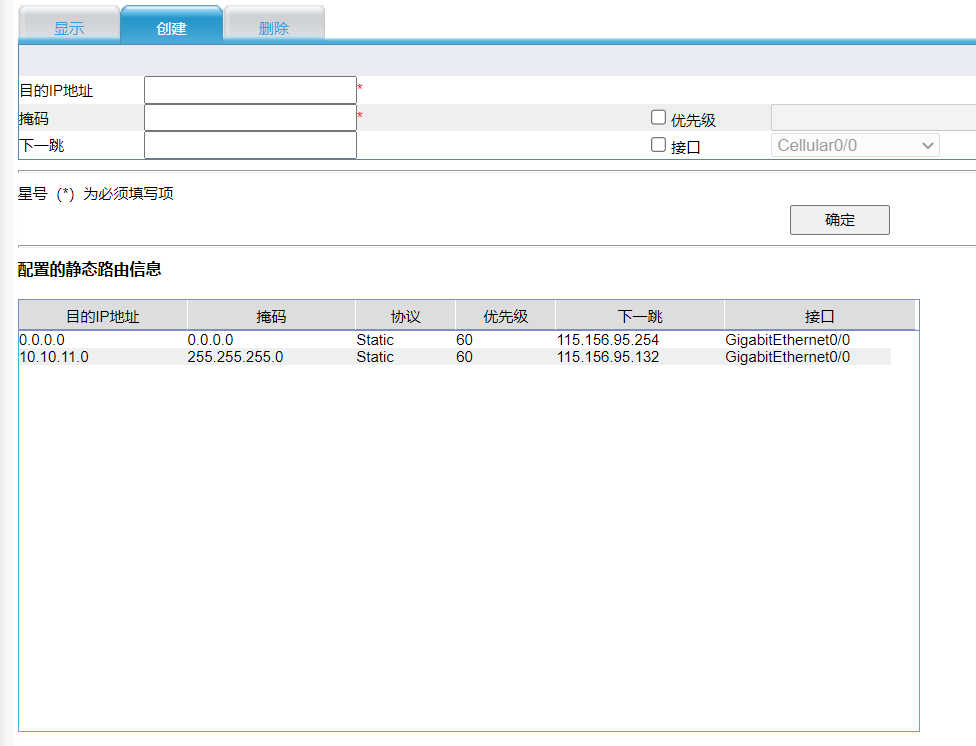Click the 协议 column header
Screen dimensions: 976x746
coord(405,316)
